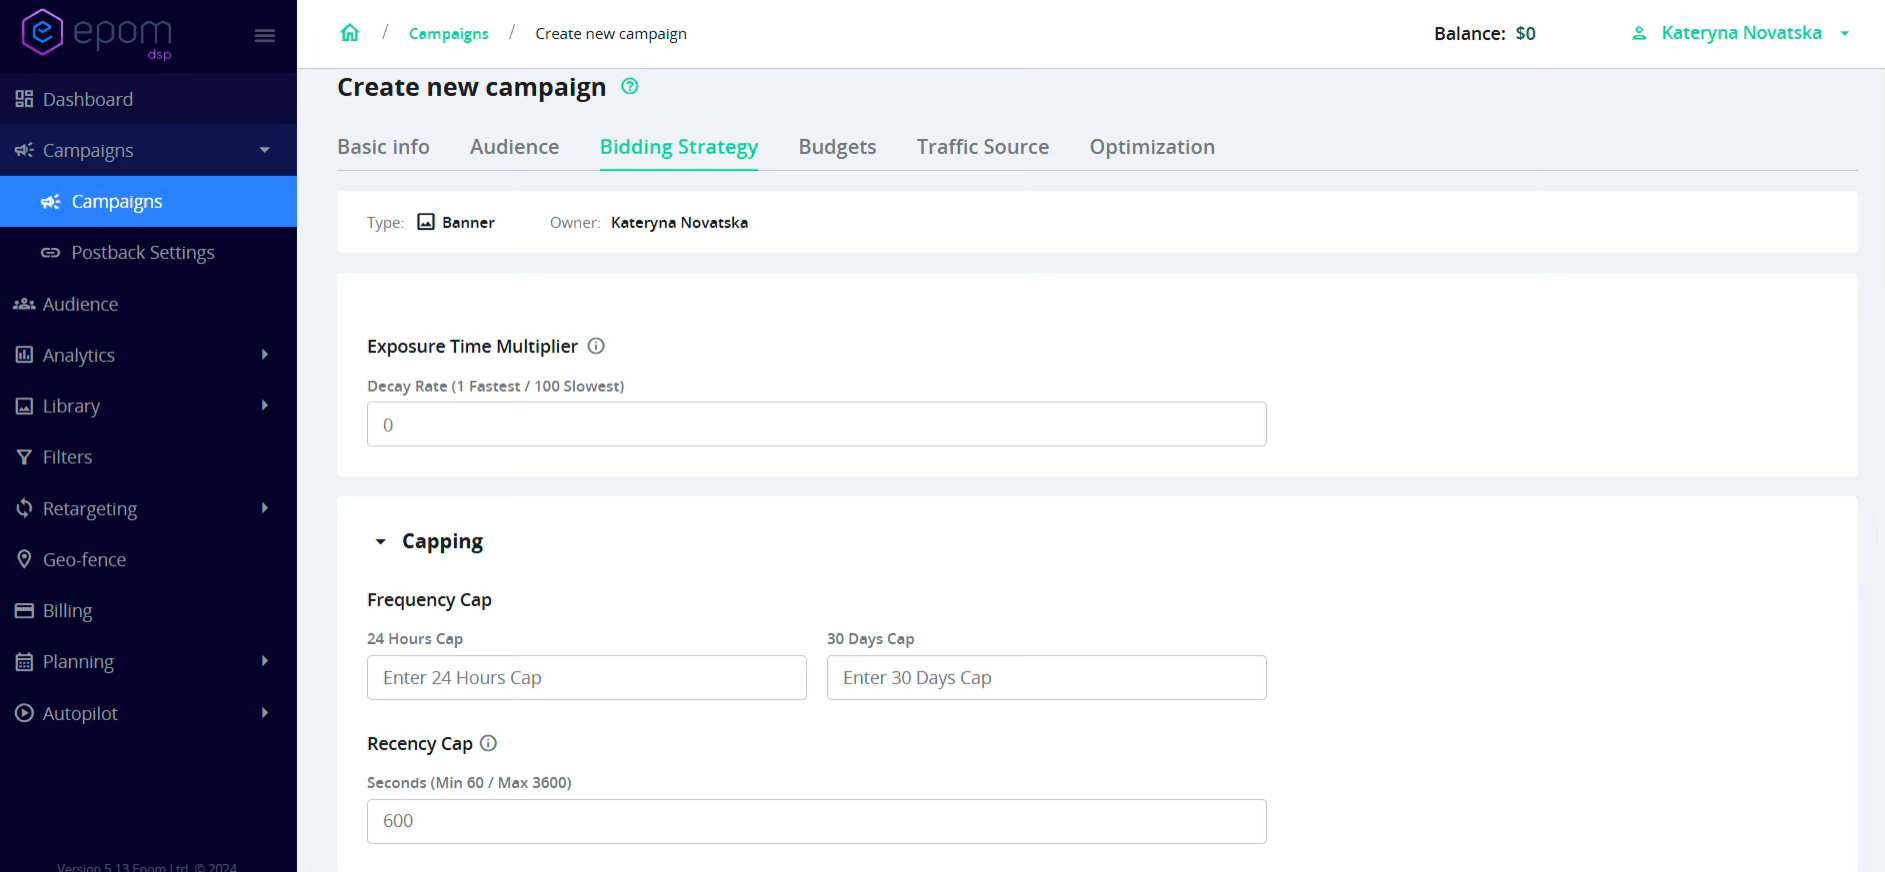
Task: Click the Dashboard grid icon
Action: coord(24,99)
